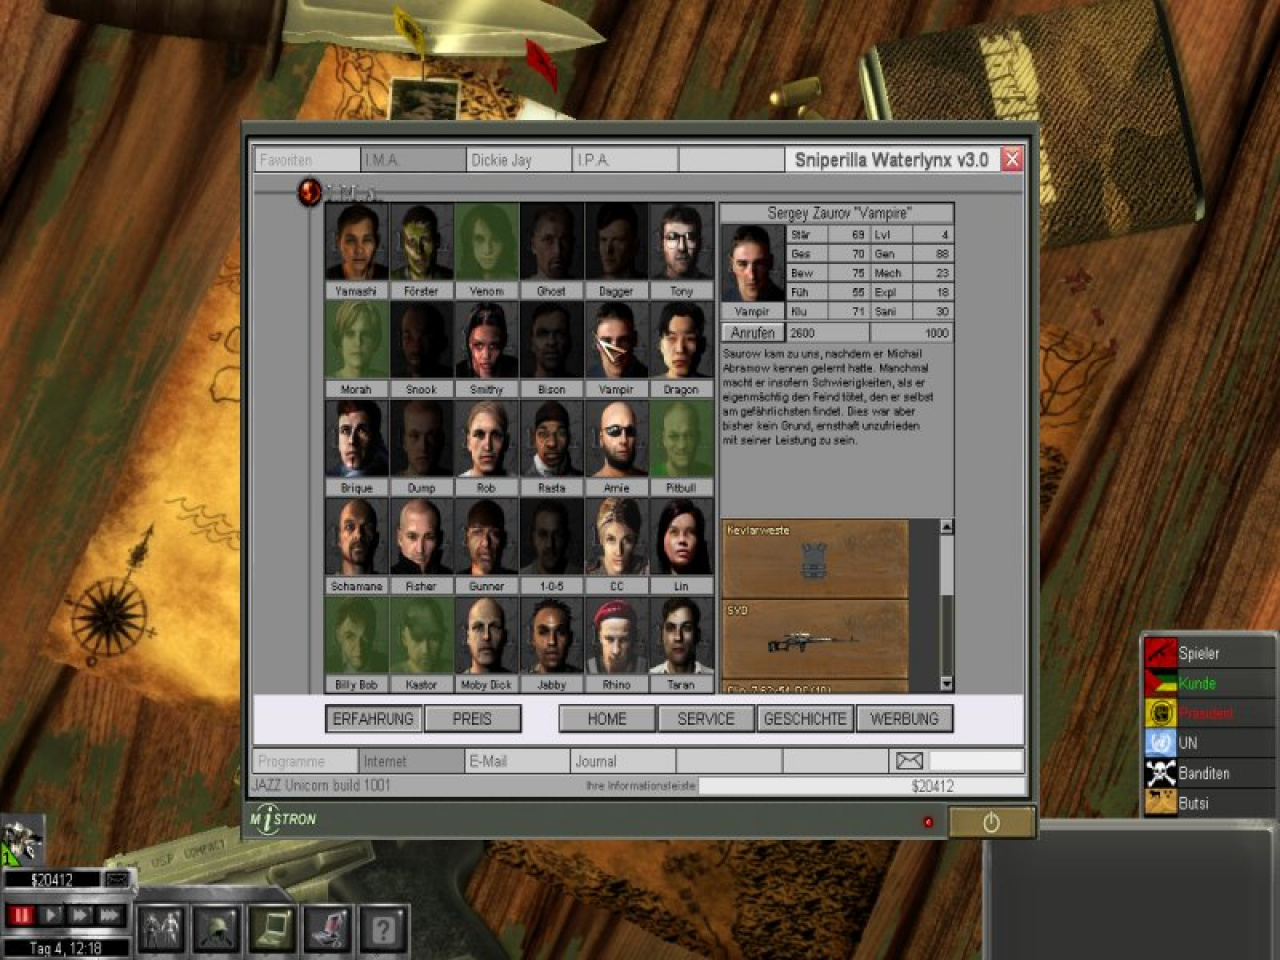Select mercenary Smithy portrait
Screen dimensions: 1280x960
[486, 342]
